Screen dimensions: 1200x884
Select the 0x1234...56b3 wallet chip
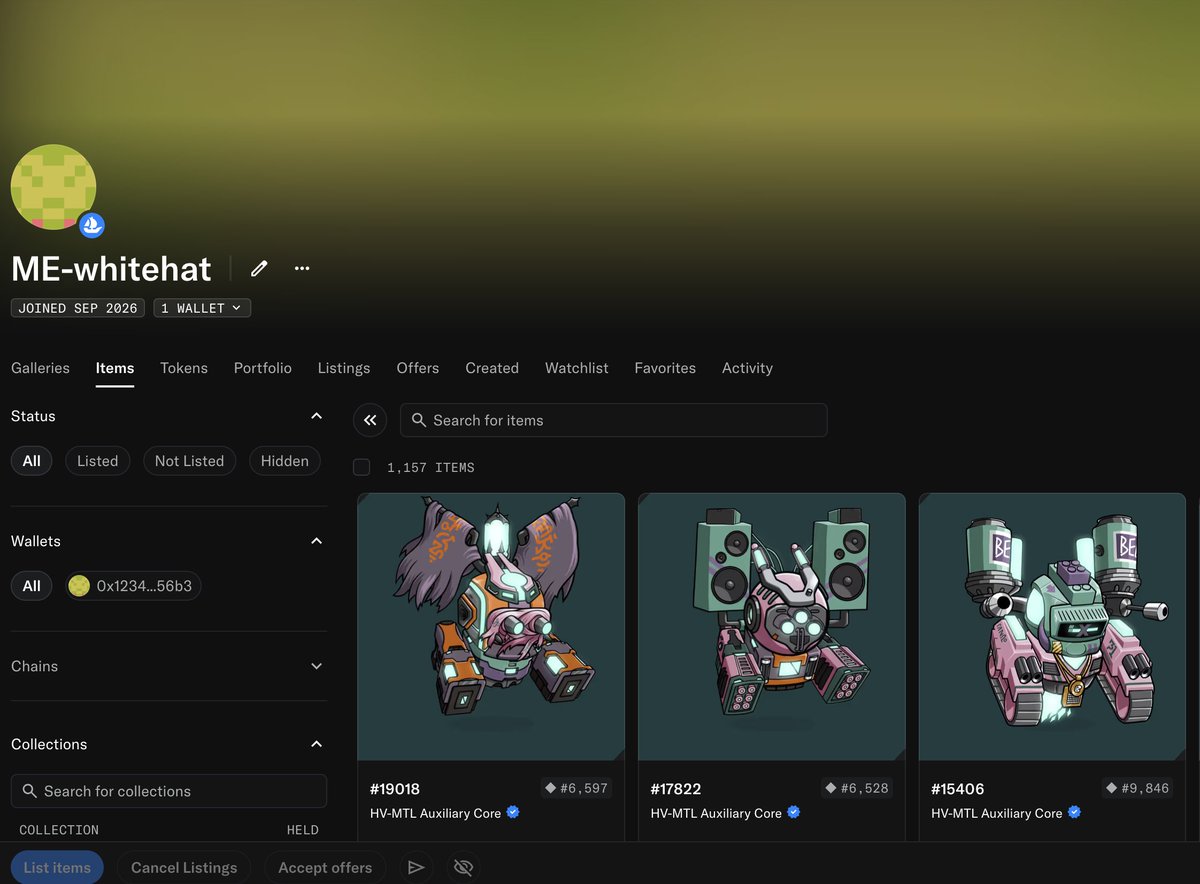pyautogui.click(x=133, y=586)
